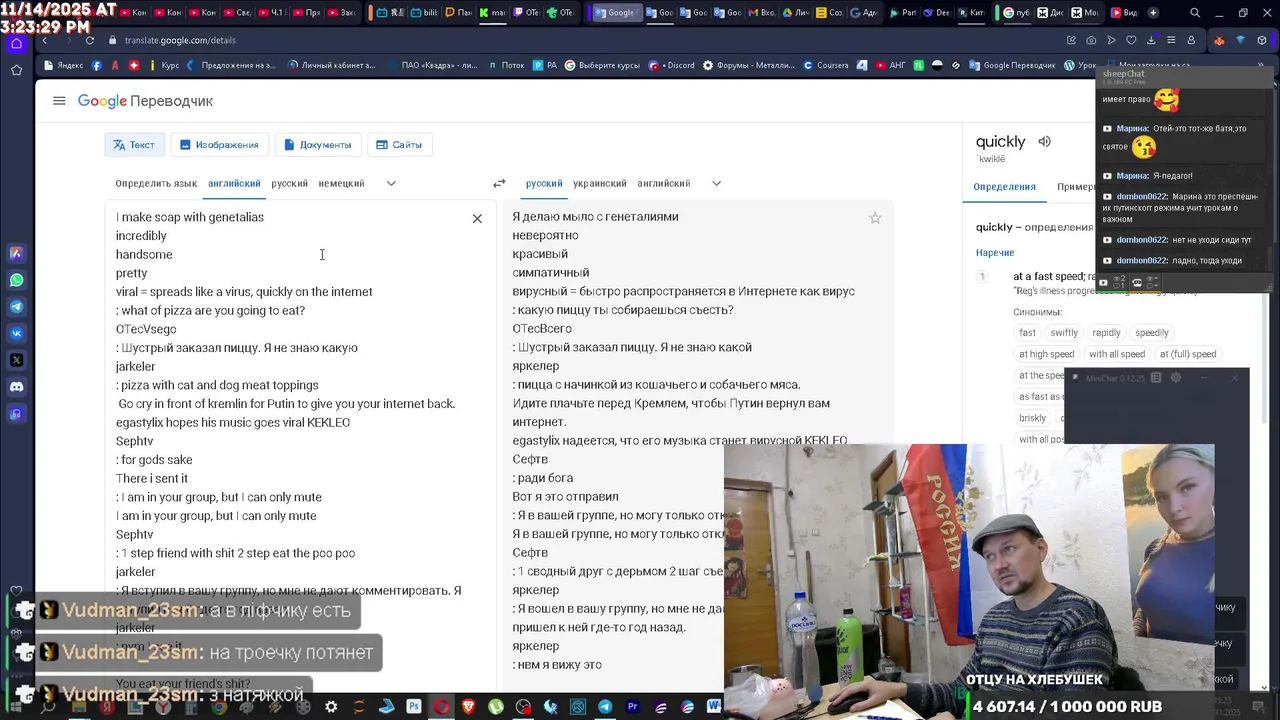
Task: Open Aria AI in the Opera sidebar
Action: (x=16, y=253)
